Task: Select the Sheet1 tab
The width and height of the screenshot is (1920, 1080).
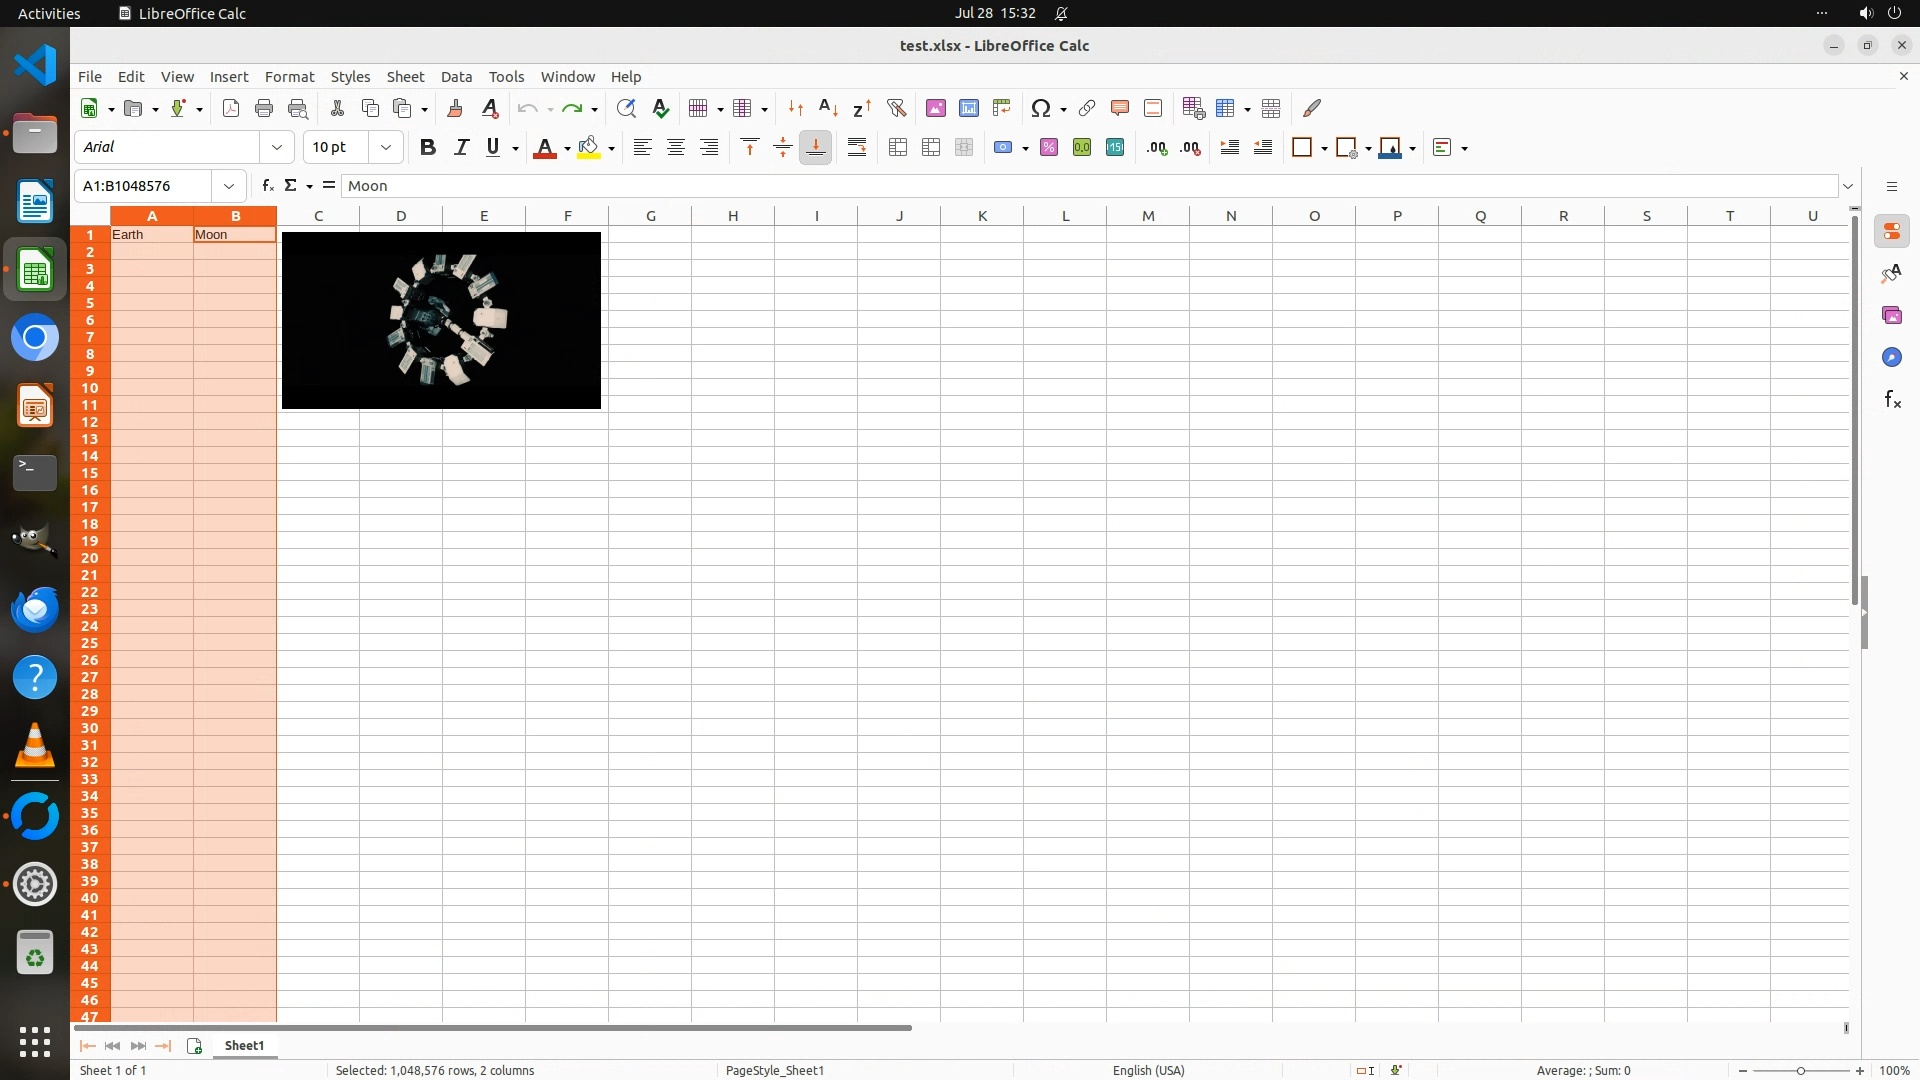Action: coord(244,1045)
